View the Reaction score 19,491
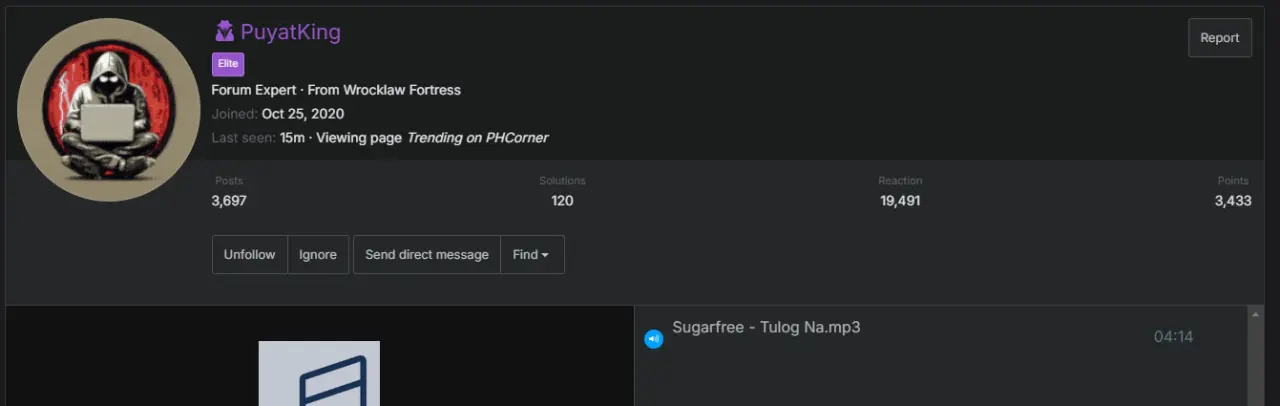 [x=900, y=201]
